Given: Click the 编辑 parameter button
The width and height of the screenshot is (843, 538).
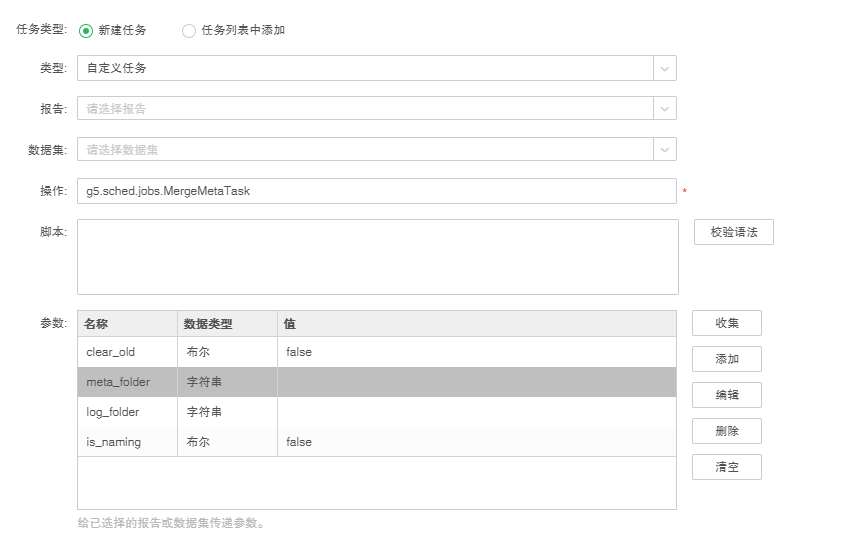Looking at the screenshot, I should 726,395.
